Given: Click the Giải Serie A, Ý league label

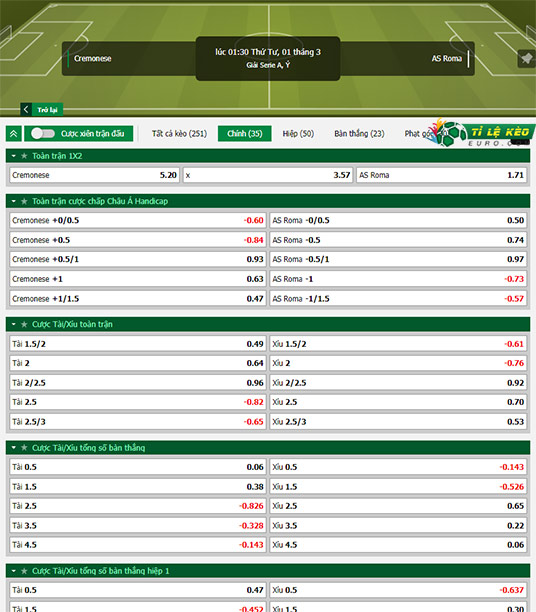Looking at the screenshot, I should tap(268, 65).
